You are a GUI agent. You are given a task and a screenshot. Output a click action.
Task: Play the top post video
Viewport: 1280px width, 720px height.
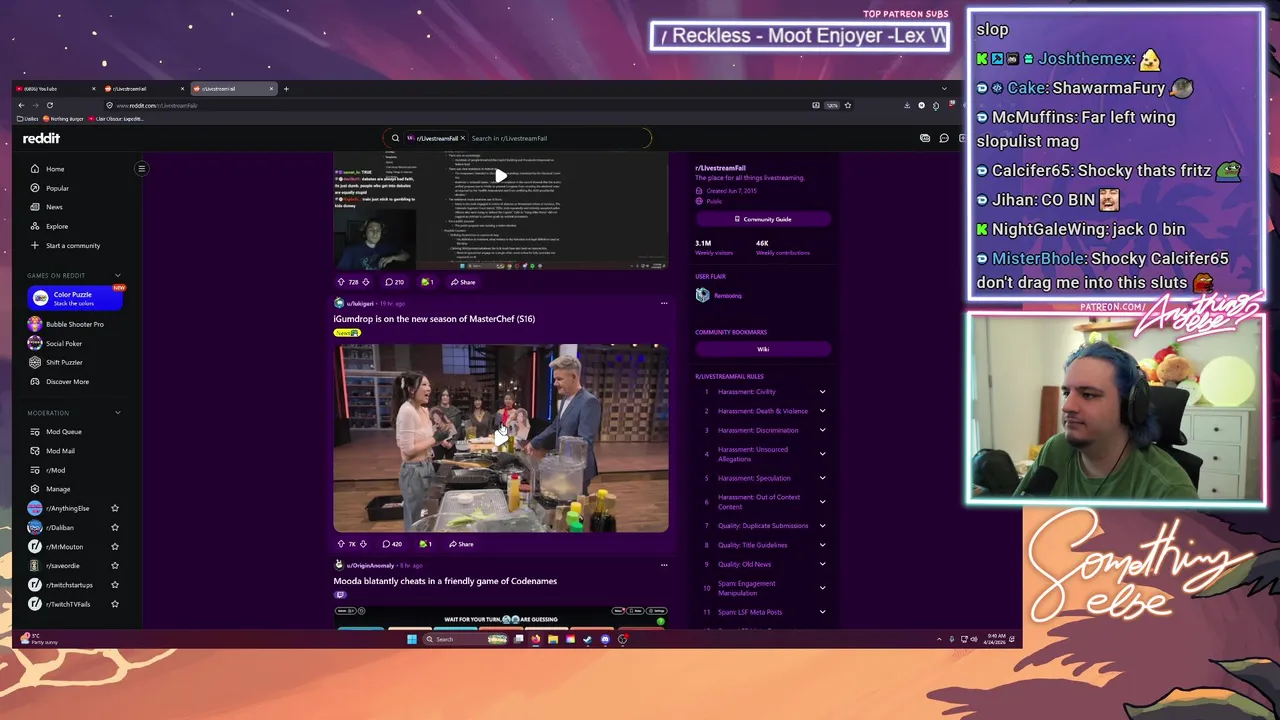click(x=501, y=176)
